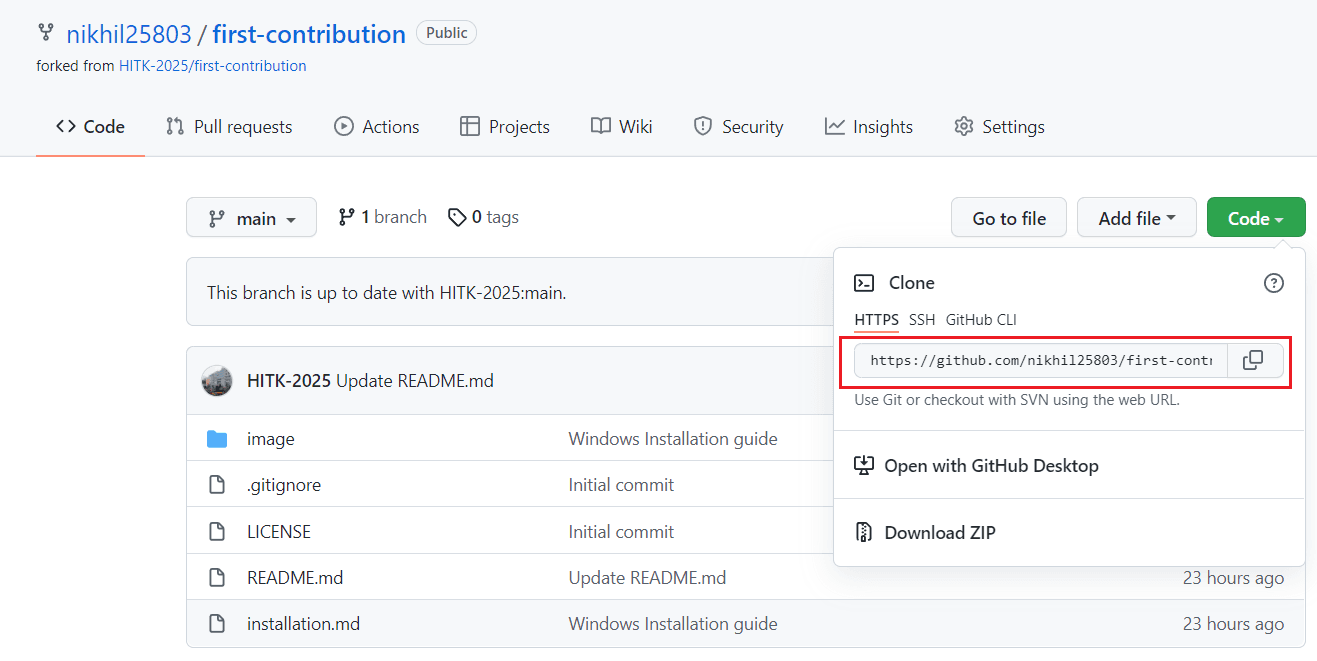The height and width of the screenshot is (661, 1317).
Task: Click the terminal icon next to Clone
Action: tap(865, 283)
